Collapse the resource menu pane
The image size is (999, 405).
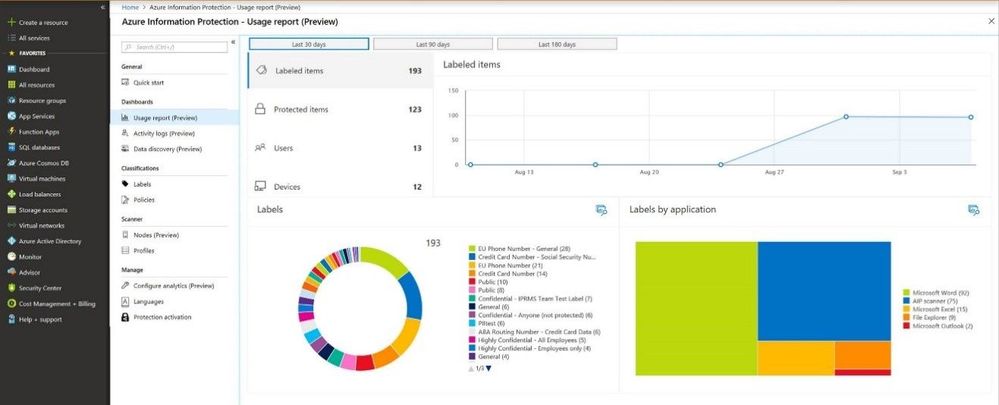233,42
